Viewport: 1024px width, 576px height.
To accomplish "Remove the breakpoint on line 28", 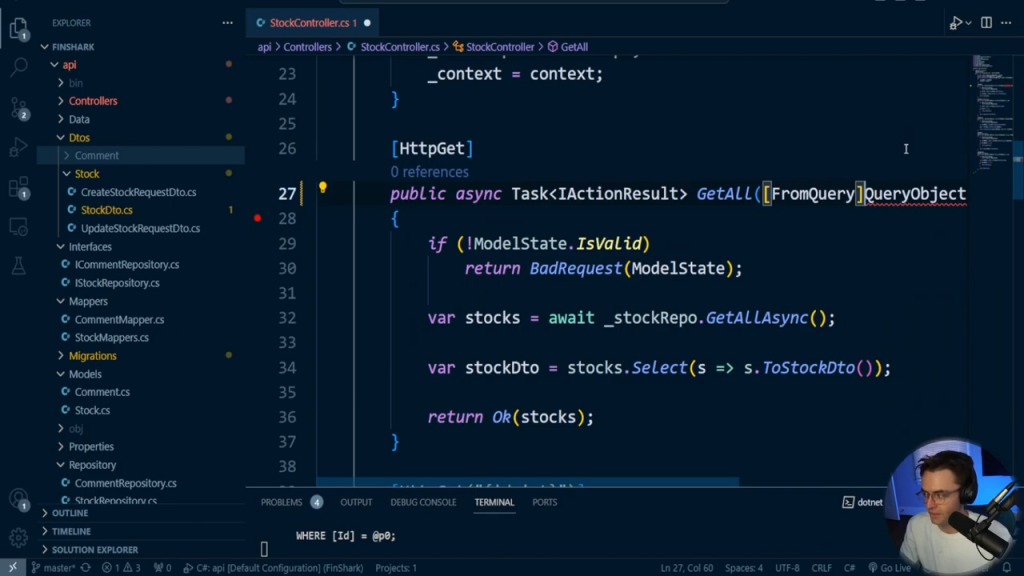I will click(258, 218).
